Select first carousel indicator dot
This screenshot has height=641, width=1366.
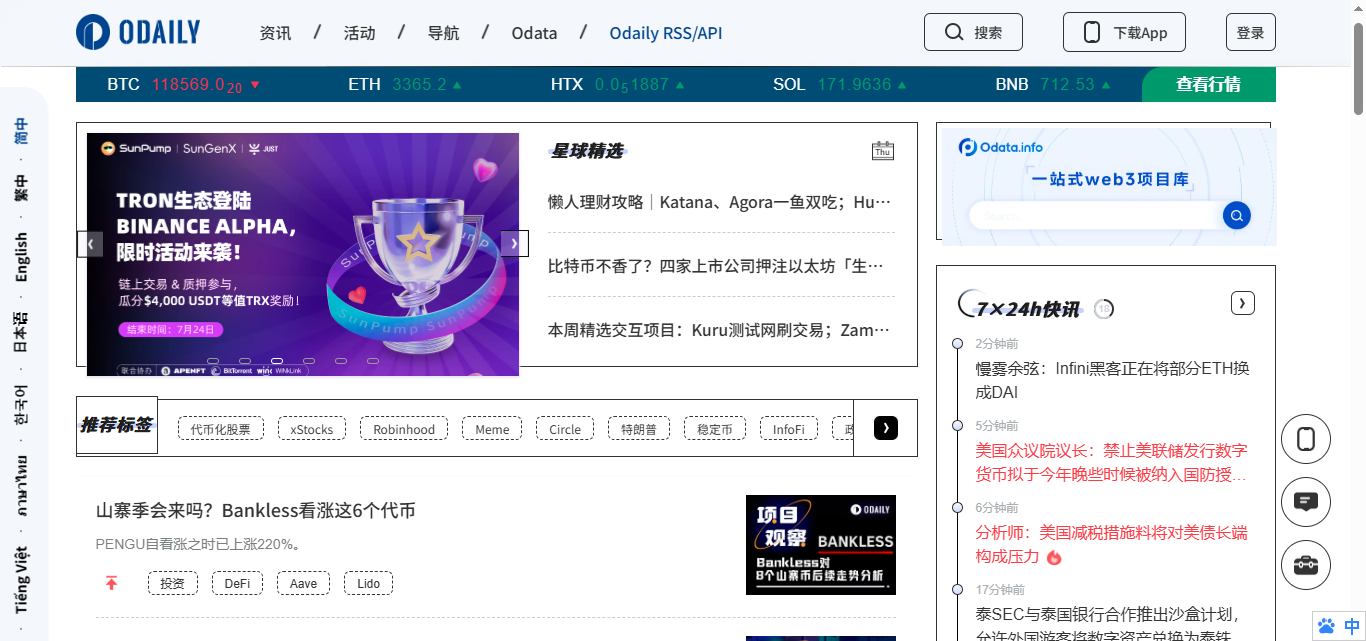tap(213, 361)
